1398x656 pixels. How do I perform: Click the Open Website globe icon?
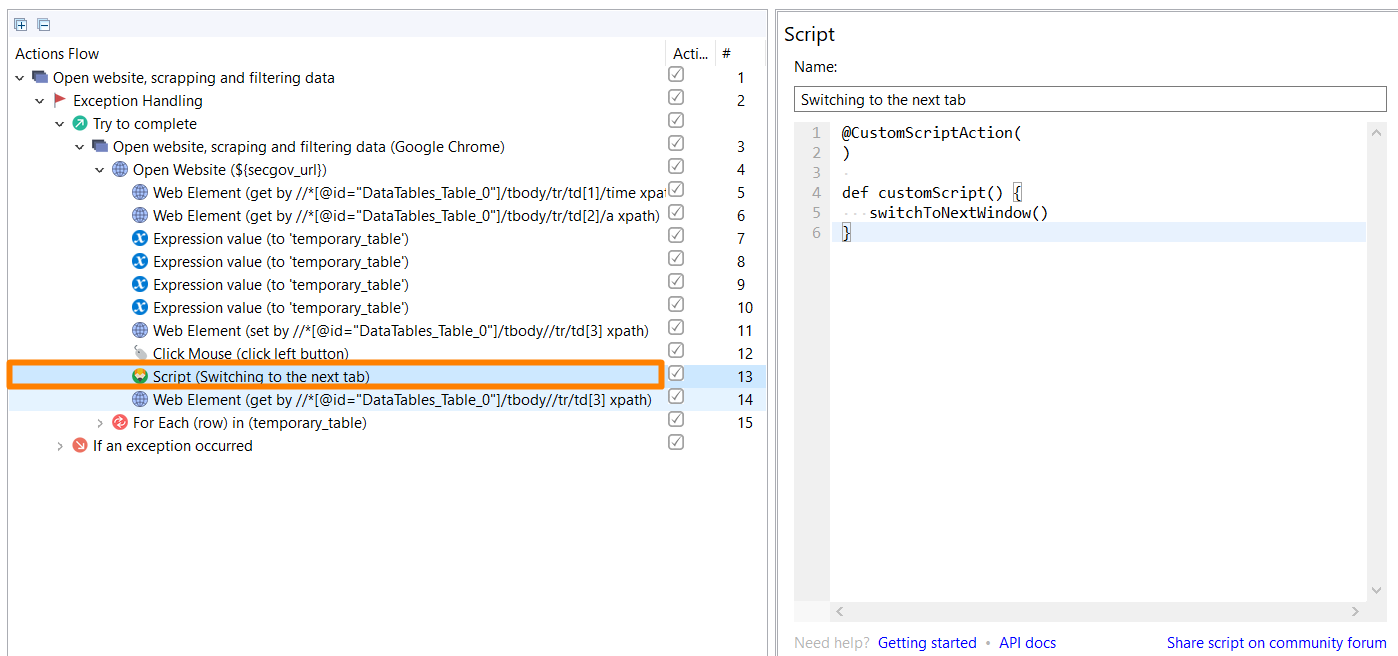click(120, 169)
